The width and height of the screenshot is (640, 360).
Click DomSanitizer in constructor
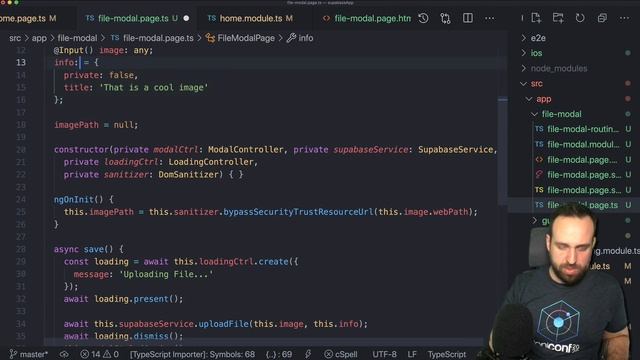(x=189, y=175)
